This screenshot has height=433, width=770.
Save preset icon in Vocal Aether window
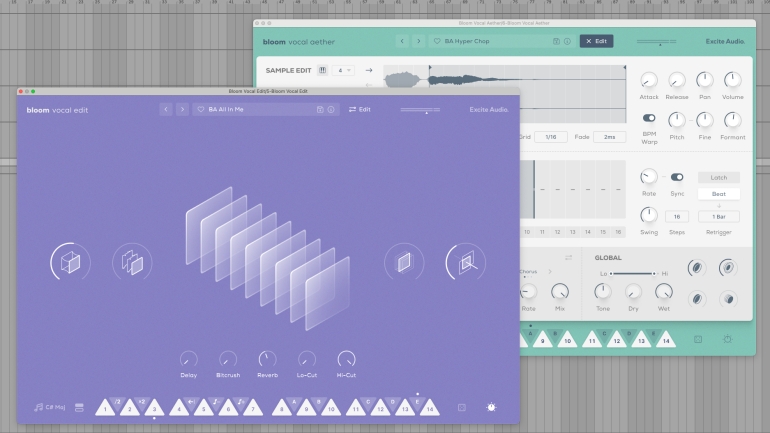(556, 41)
